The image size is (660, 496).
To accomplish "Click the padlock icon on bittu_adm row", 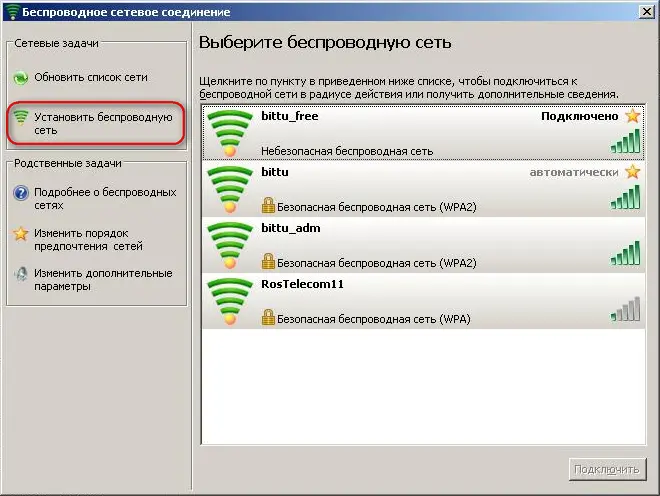I will tap(268, 261).
